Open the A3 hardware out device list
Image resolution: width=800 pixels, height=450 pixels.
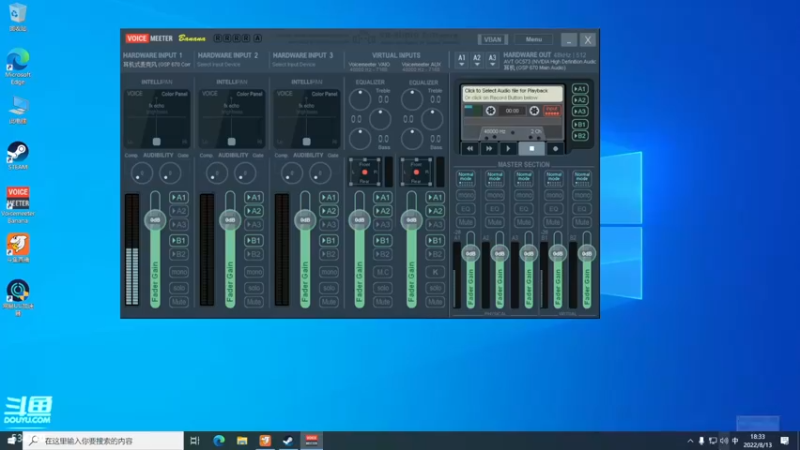pos(492,60)
